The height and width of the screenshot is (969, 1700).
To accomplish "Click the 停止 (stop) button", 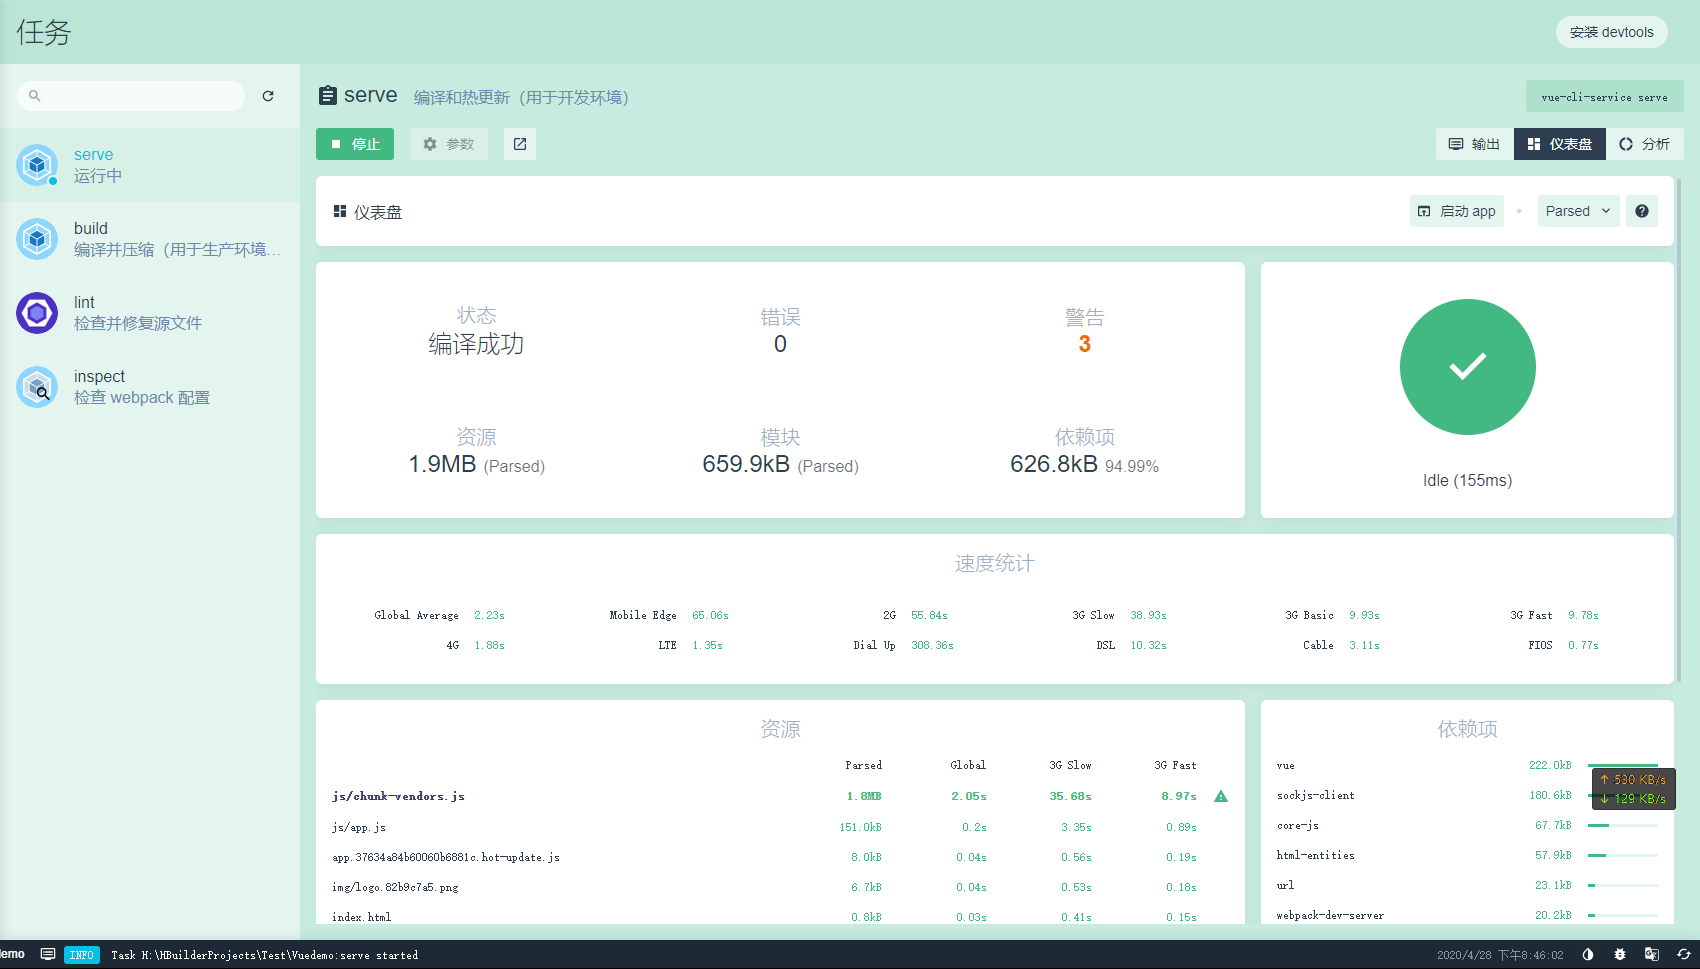I will (x=355, y=144).
